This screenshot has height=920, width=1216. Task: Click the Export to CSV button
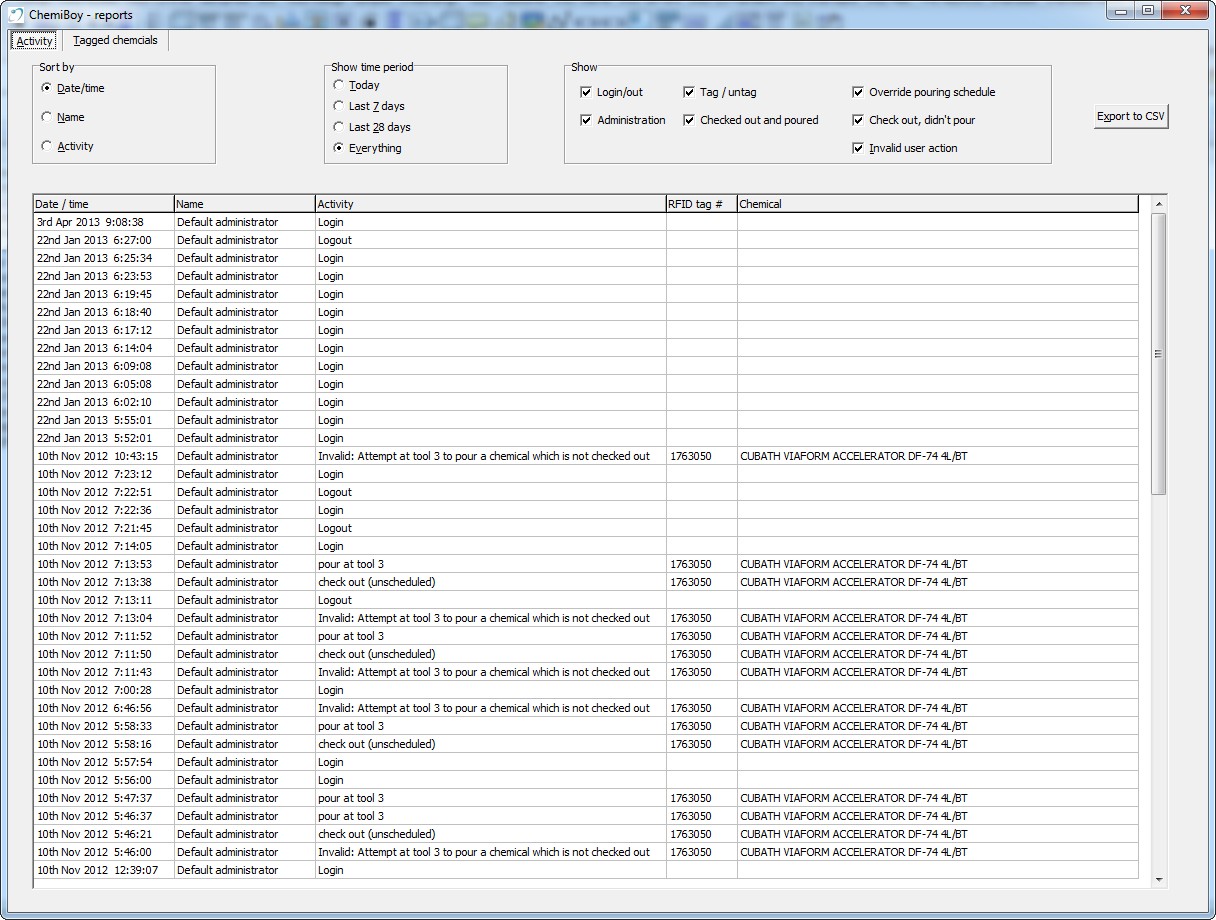coord(1130,117)
